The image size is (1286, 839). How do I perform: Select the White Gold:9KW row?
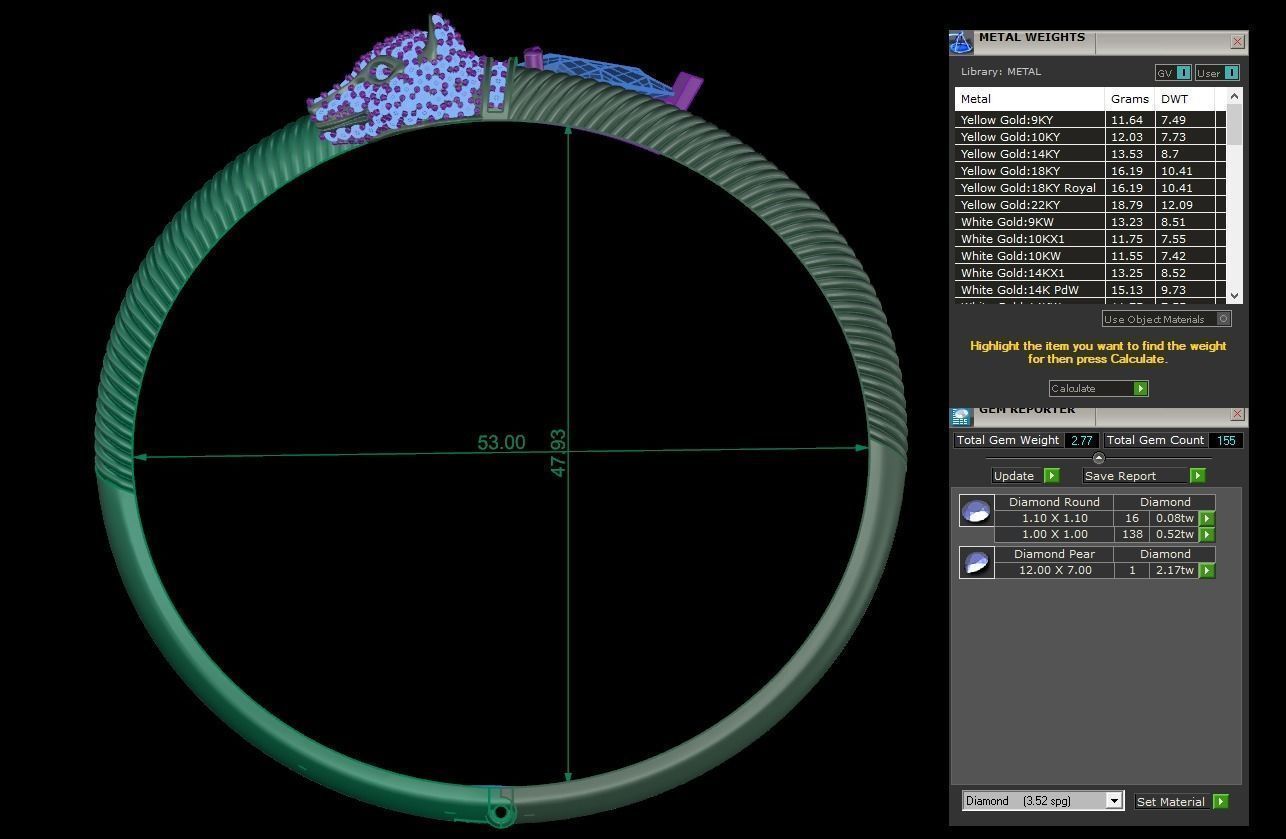tap(1090, 222)
